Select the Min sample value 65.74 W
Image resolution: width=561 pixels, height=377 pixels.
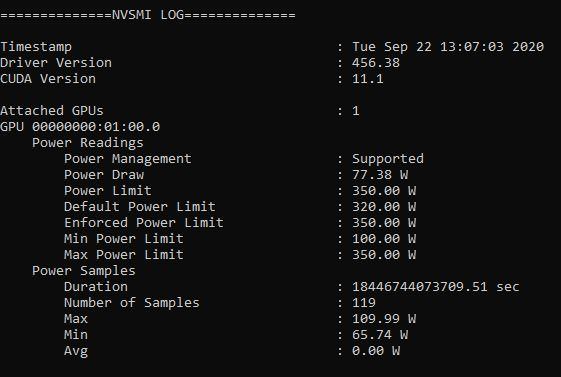pos(380,335)
